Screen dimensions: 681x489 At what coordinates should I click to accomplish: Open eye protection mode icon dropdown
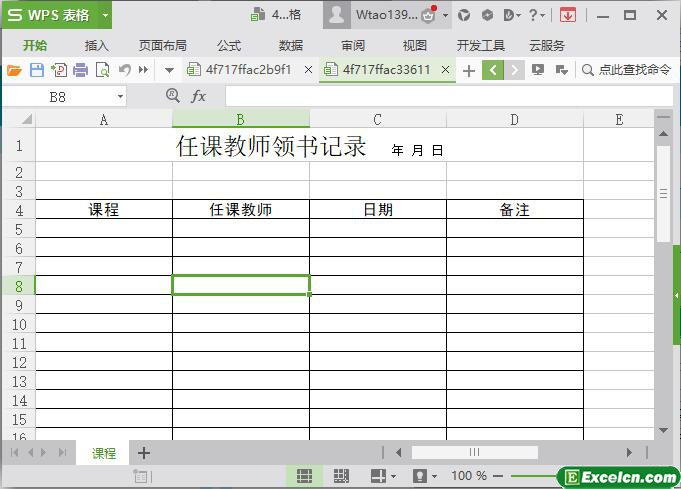click(424, 476)
